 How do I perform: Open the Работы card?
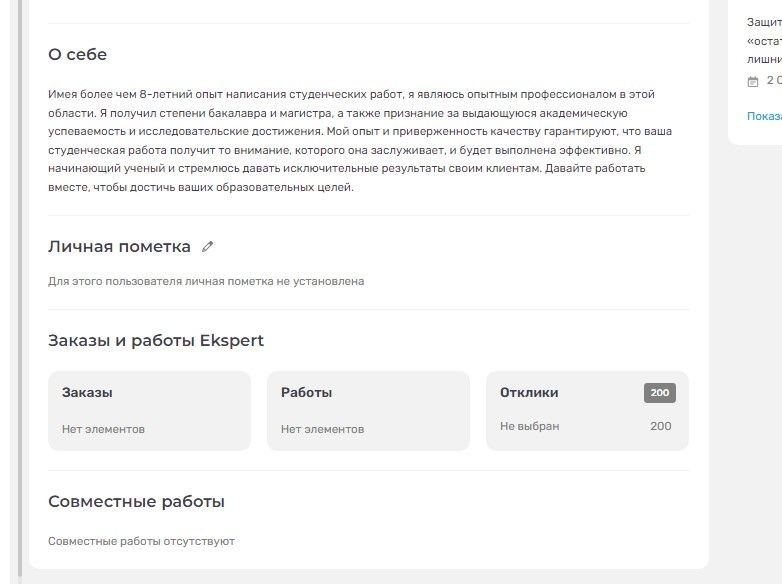tap(368, 410)
